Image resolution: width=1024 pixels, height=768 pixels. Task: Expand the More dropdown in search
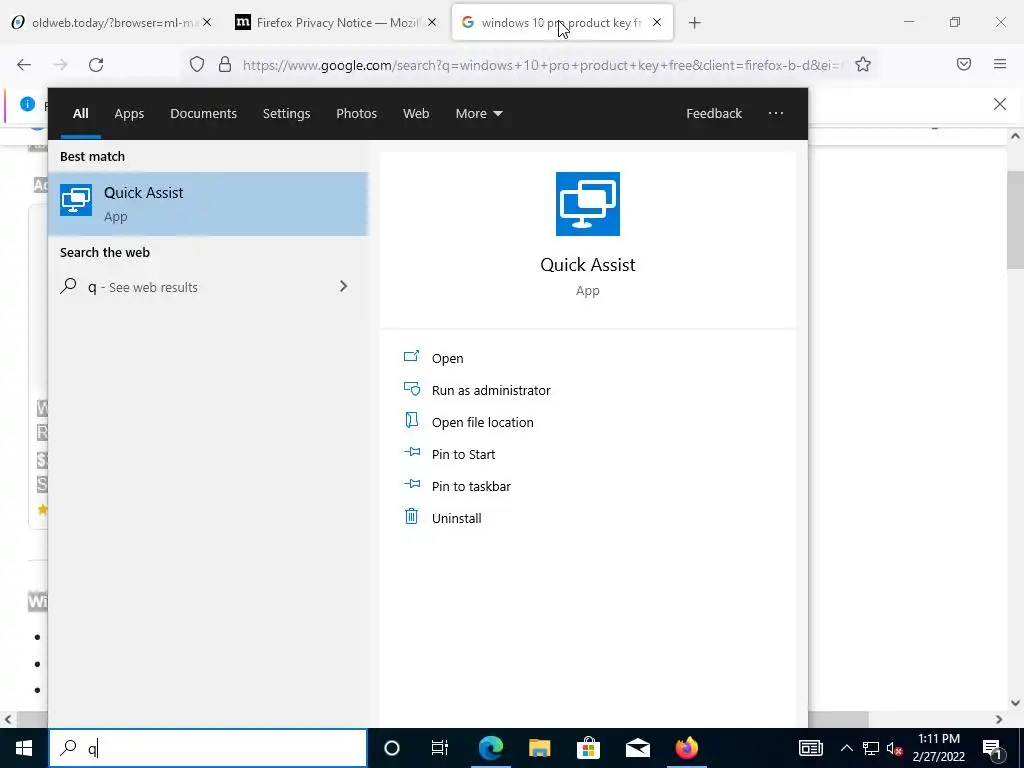(479, 113)
